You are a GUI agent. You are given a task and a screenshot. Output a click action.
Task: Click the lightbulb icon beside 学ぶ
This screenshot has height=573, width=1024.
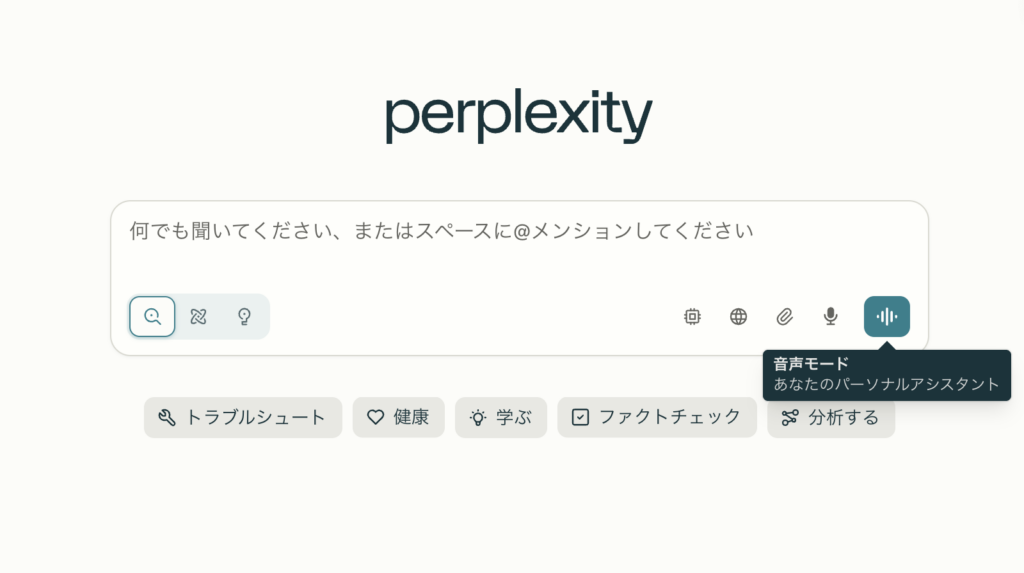point(478,417)
